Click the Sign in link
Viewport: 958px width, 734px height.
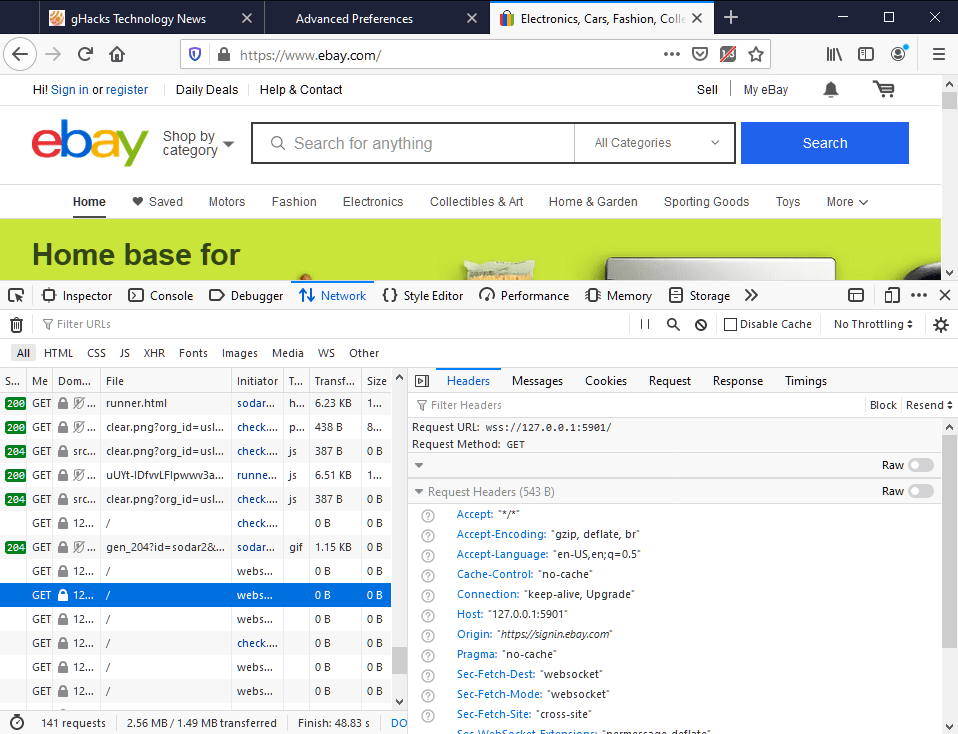click(x=70, y=90)
